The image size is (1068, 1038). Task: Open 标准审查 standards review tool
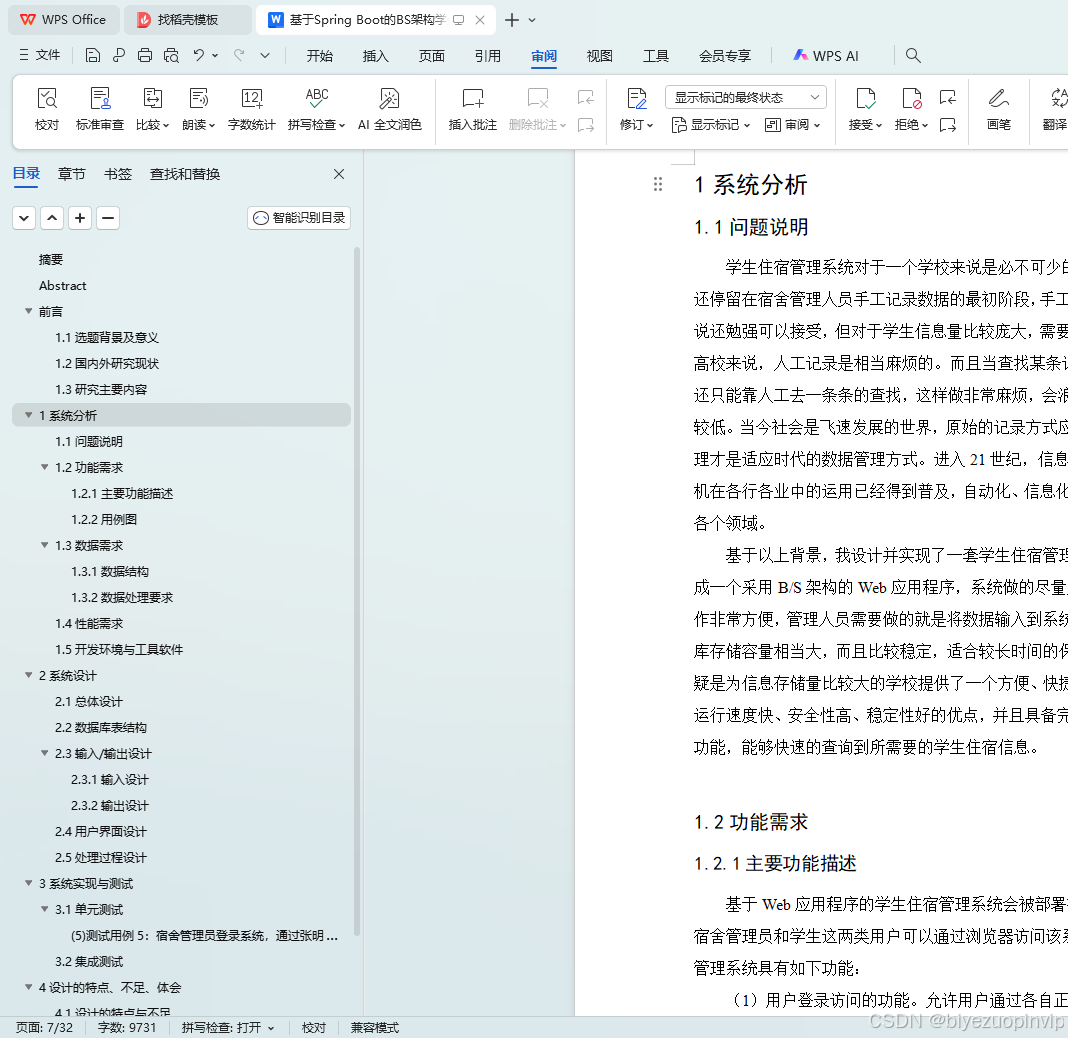coord(100,109)
